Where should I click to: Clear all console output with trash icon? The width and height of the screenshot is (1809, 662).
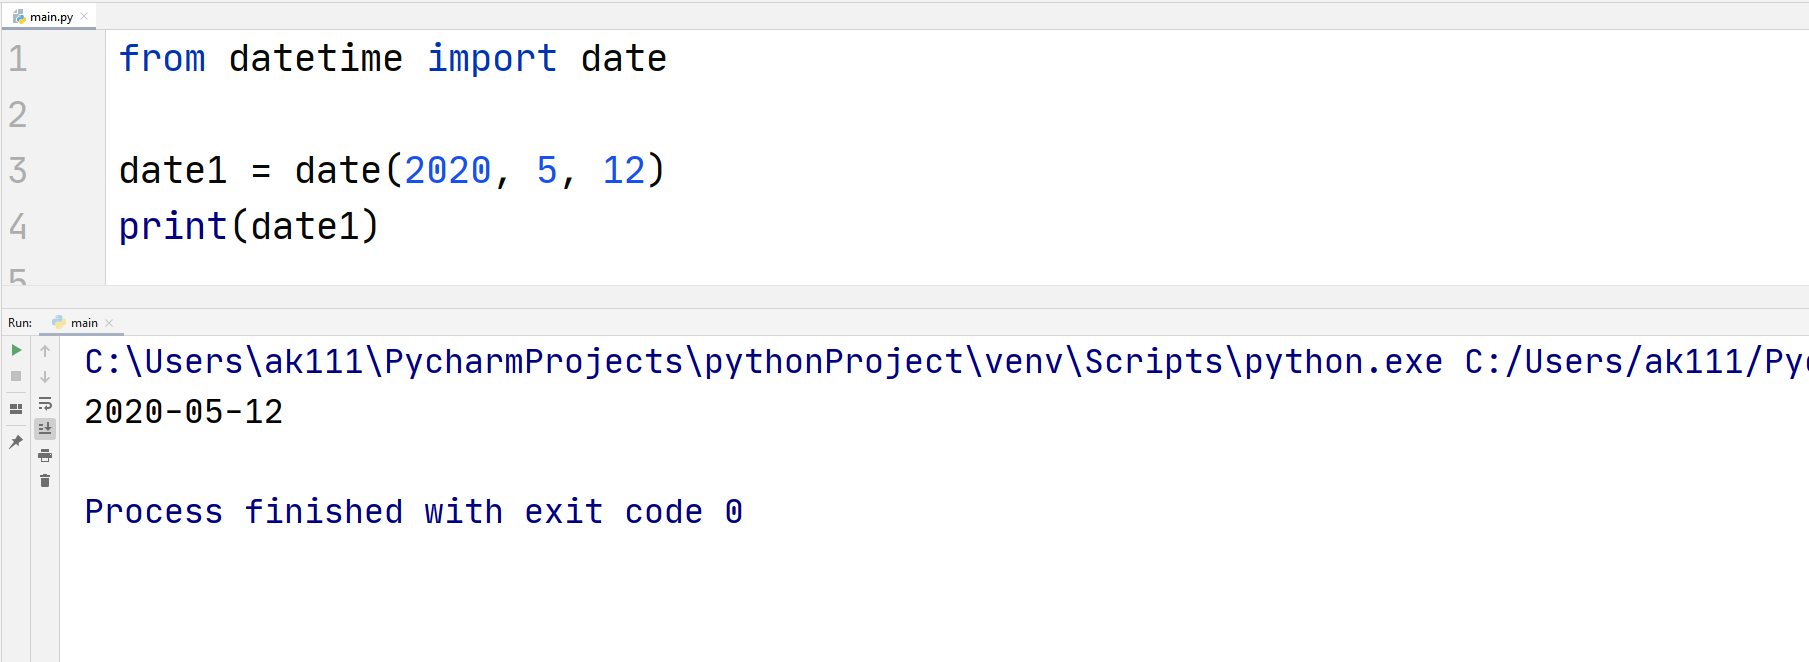pos(45,480)
